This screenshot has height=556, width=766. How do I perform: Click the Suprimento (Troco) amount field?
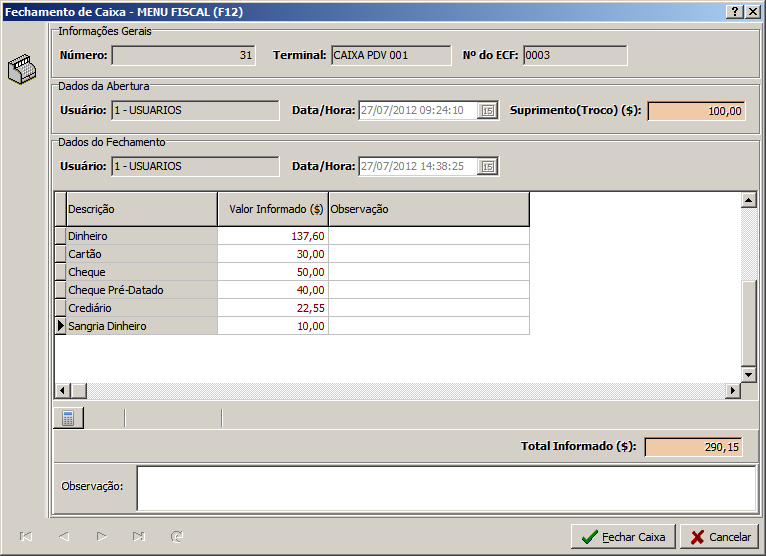696,111
